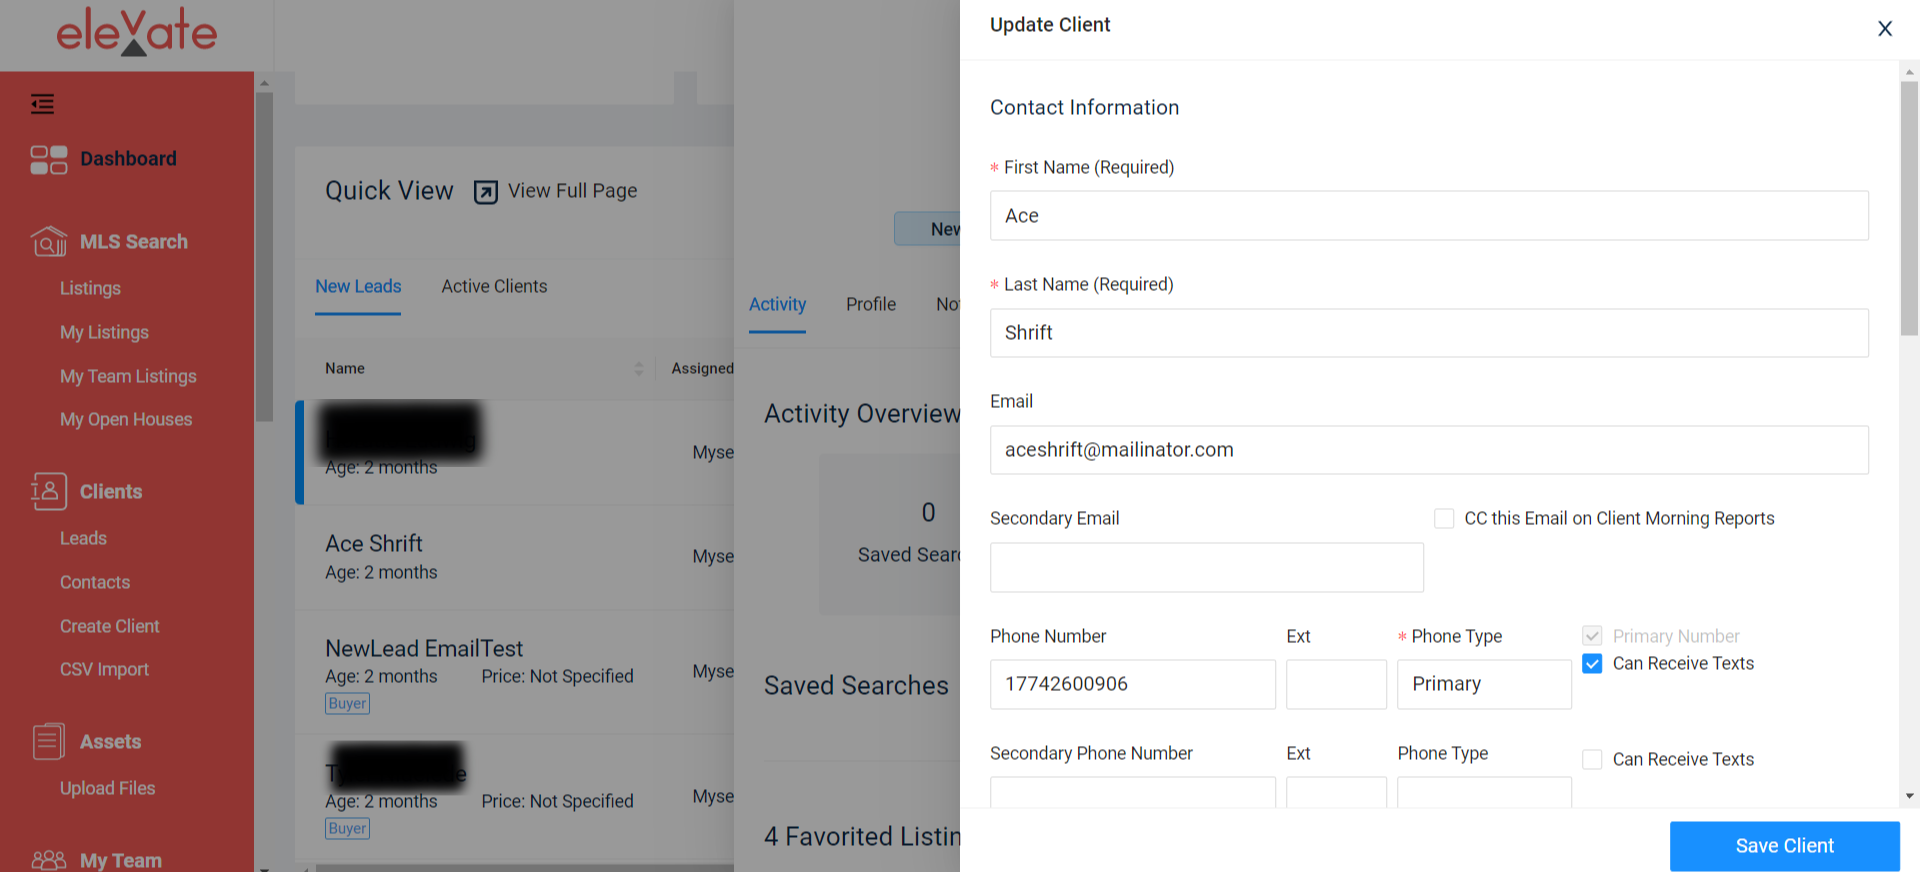Open the Dashboard icon in the sidebar

(x=49, y=159)
